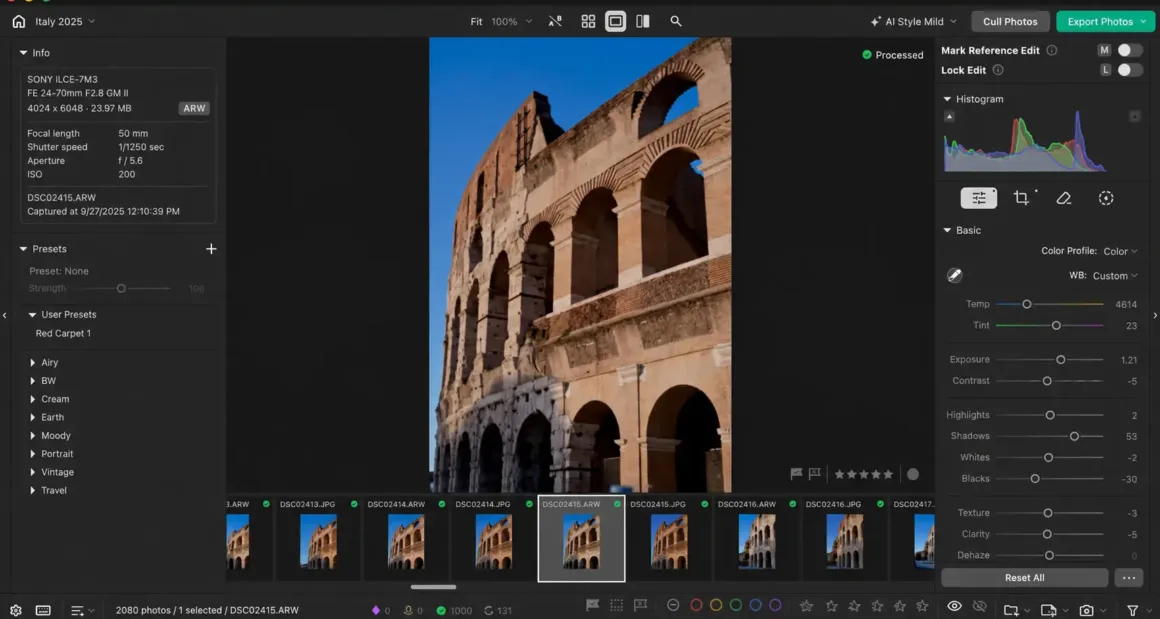Collapse the right sidebar with arrow
The width and height of the screenshot is (1160, 619).
[1155, 315]
